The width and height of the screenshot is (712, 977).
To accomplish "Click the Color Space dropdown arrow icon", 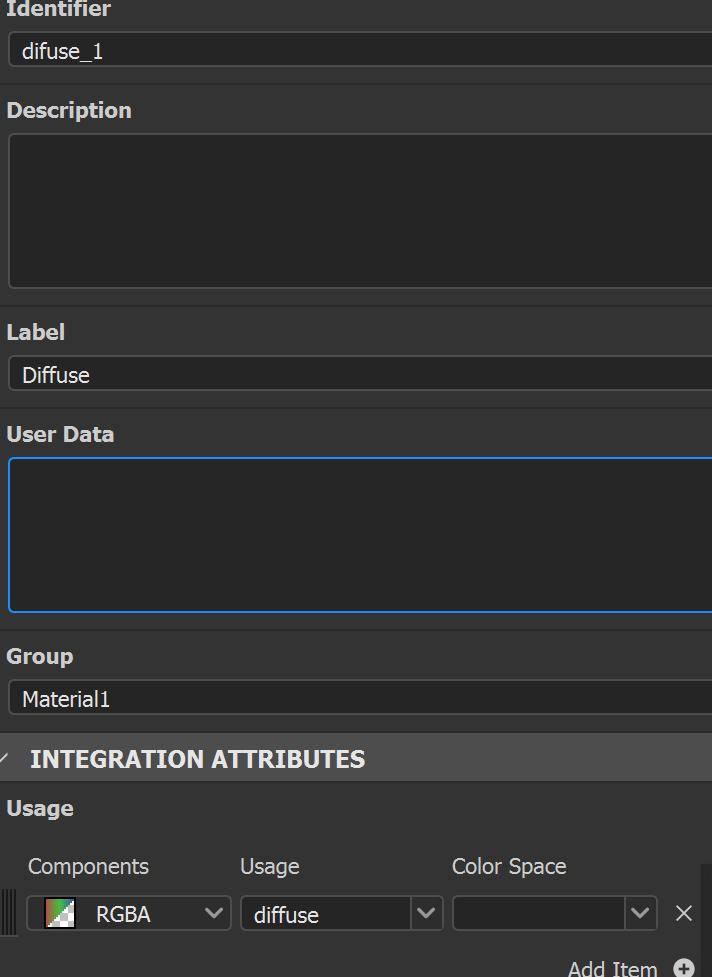I will coord(640,913).
